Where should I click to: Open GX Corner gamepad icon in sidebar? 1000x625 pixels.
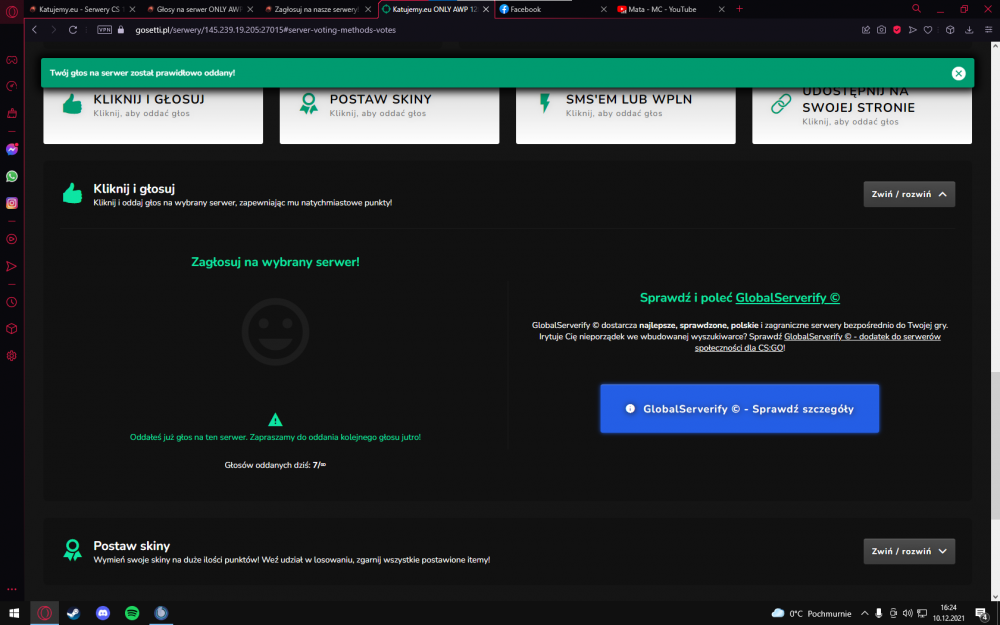tap(11, 60)
